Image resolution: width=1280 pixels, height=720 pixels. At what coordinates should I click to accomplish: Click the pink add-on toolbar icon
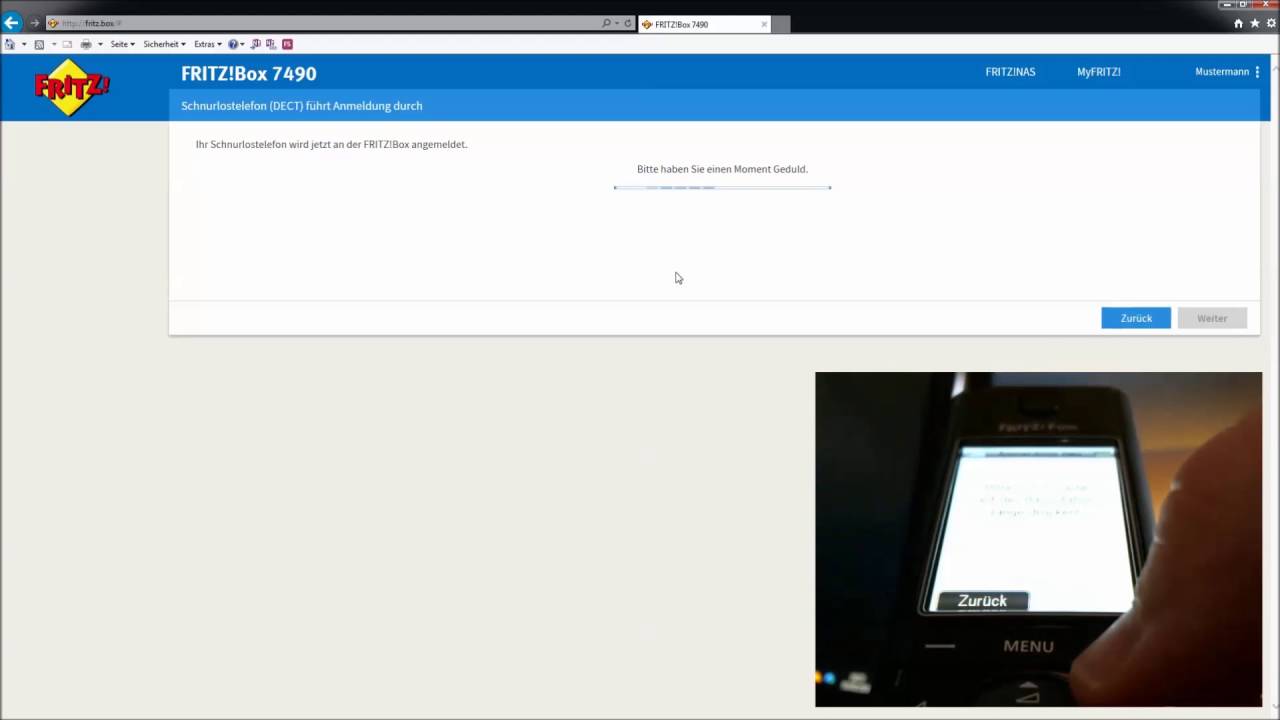coord(287,44)
